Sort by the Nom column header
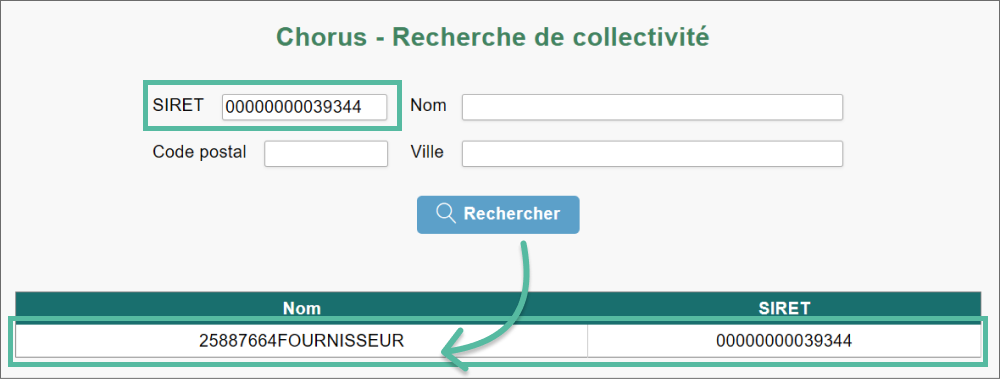 302,309
